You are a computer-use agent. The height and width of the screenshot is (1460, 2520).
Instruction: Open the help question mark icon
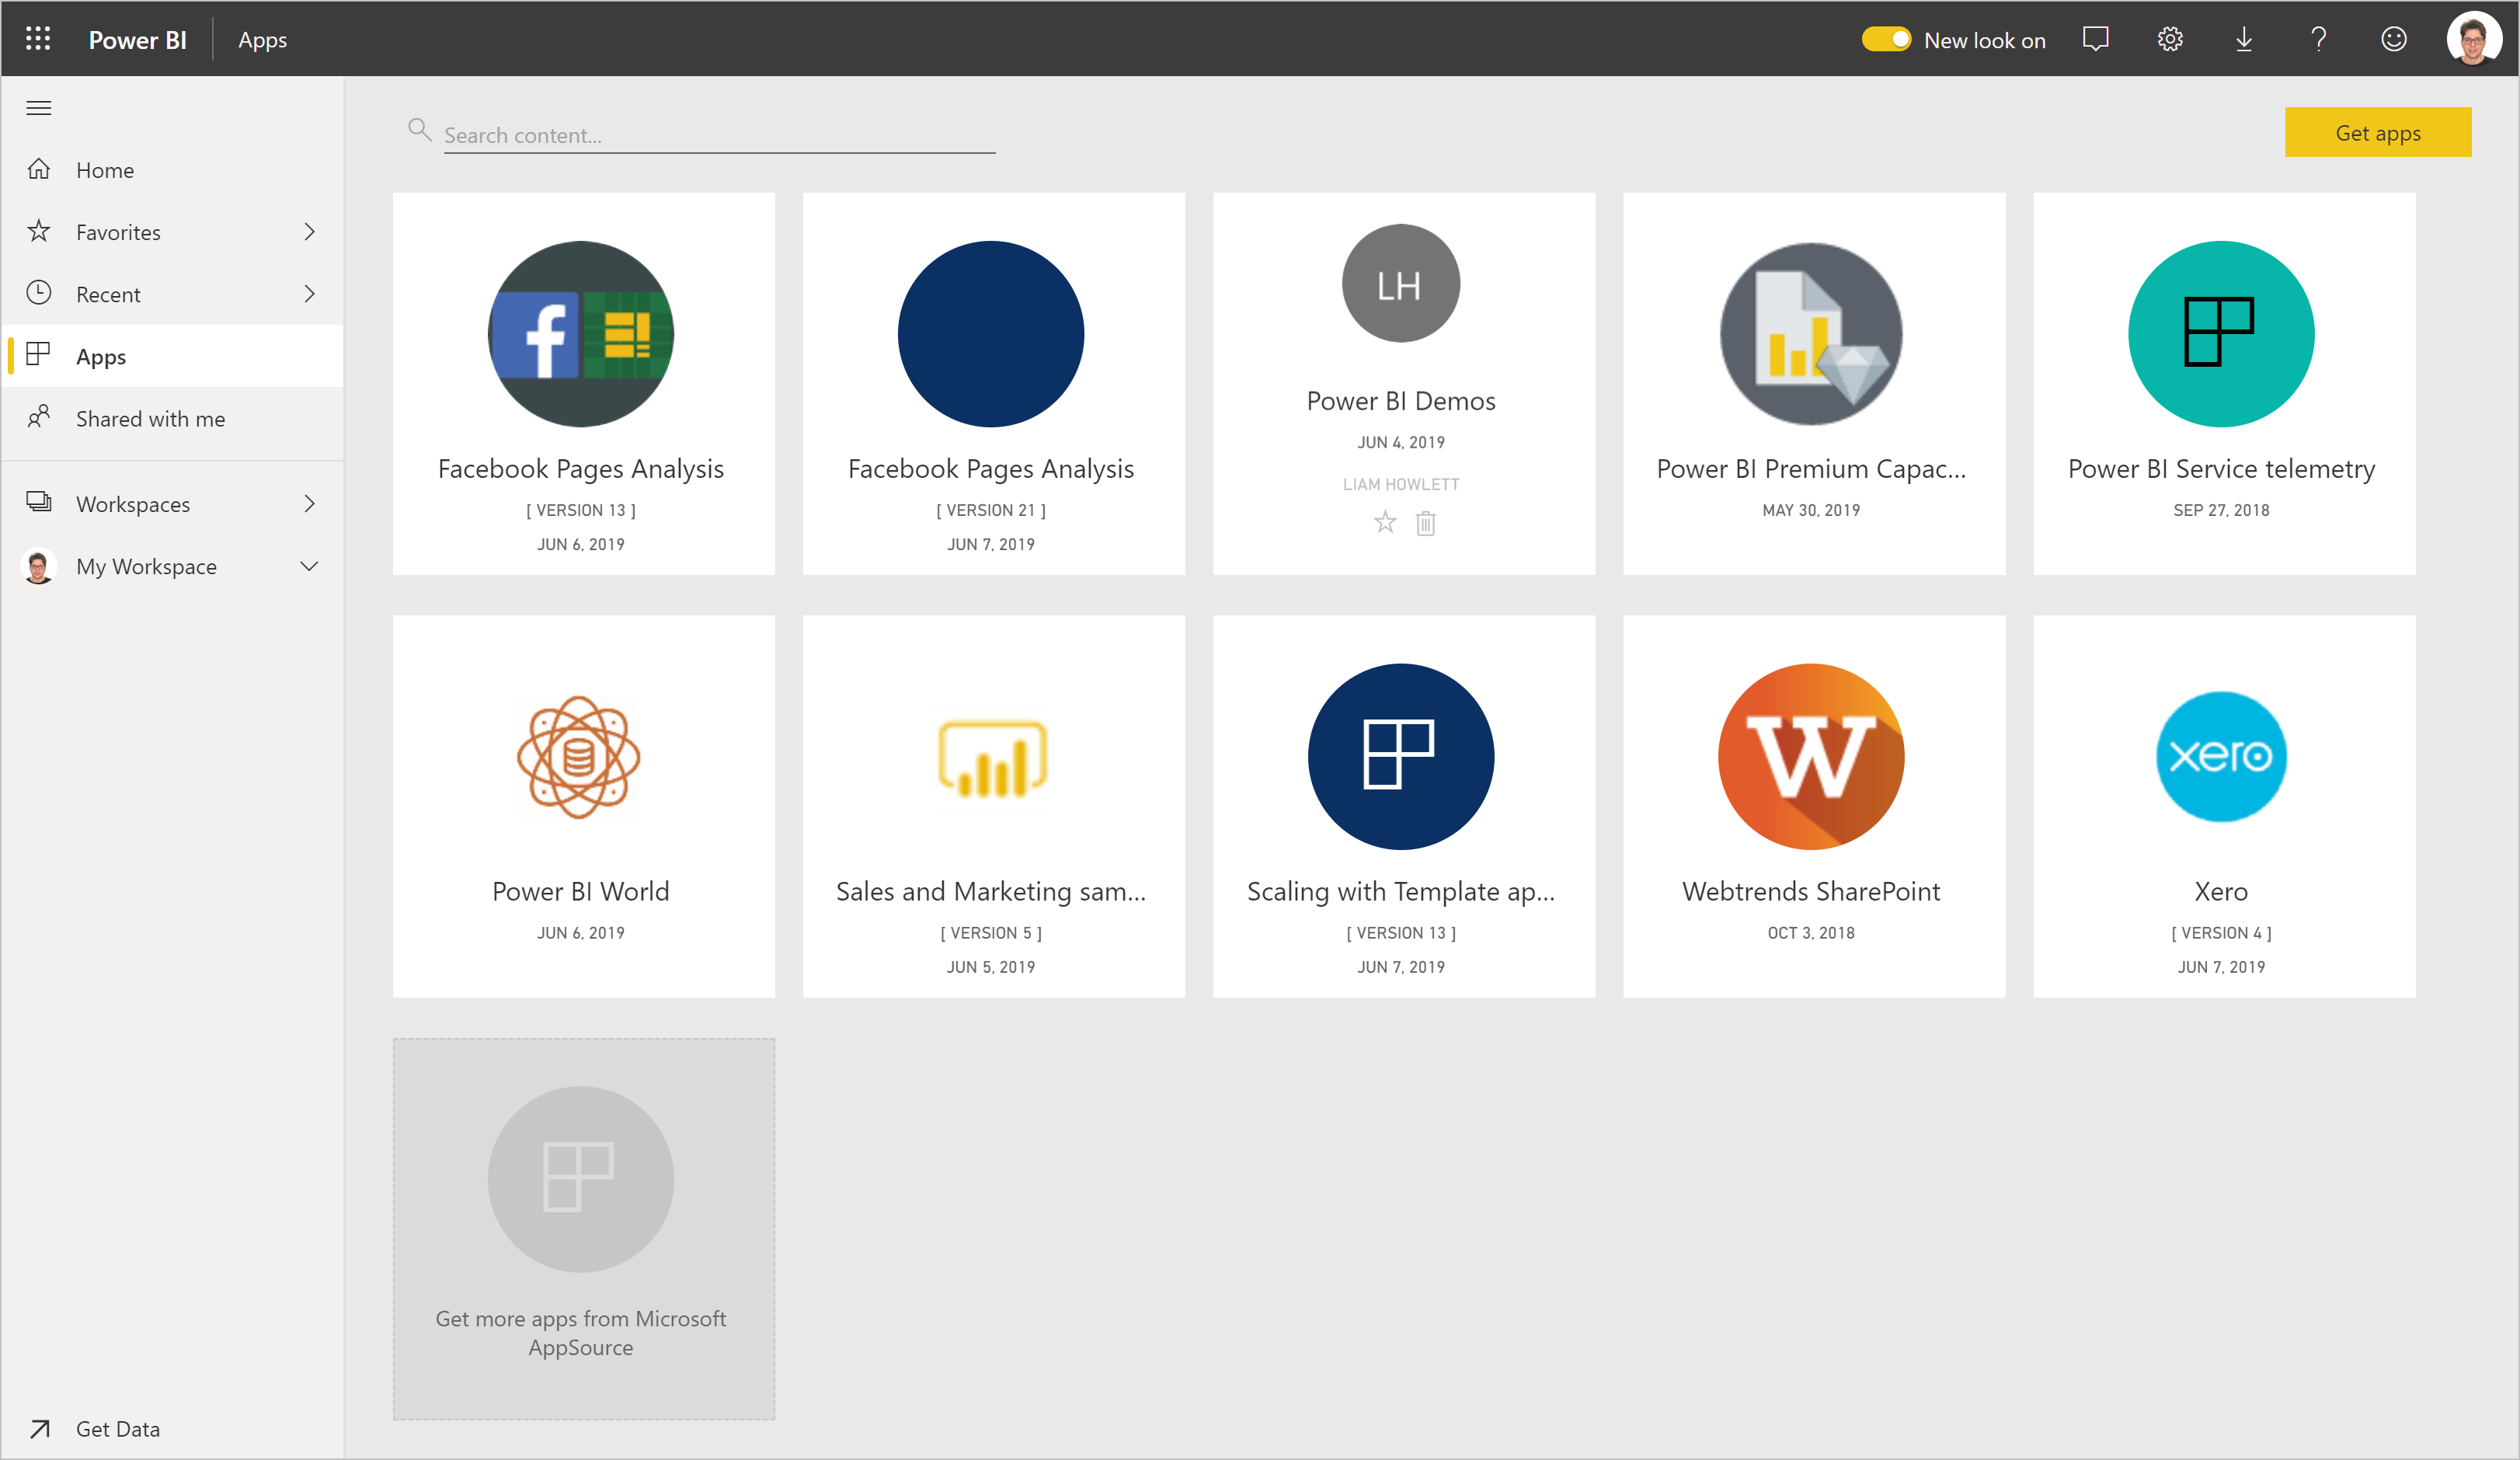(2319, 39)
